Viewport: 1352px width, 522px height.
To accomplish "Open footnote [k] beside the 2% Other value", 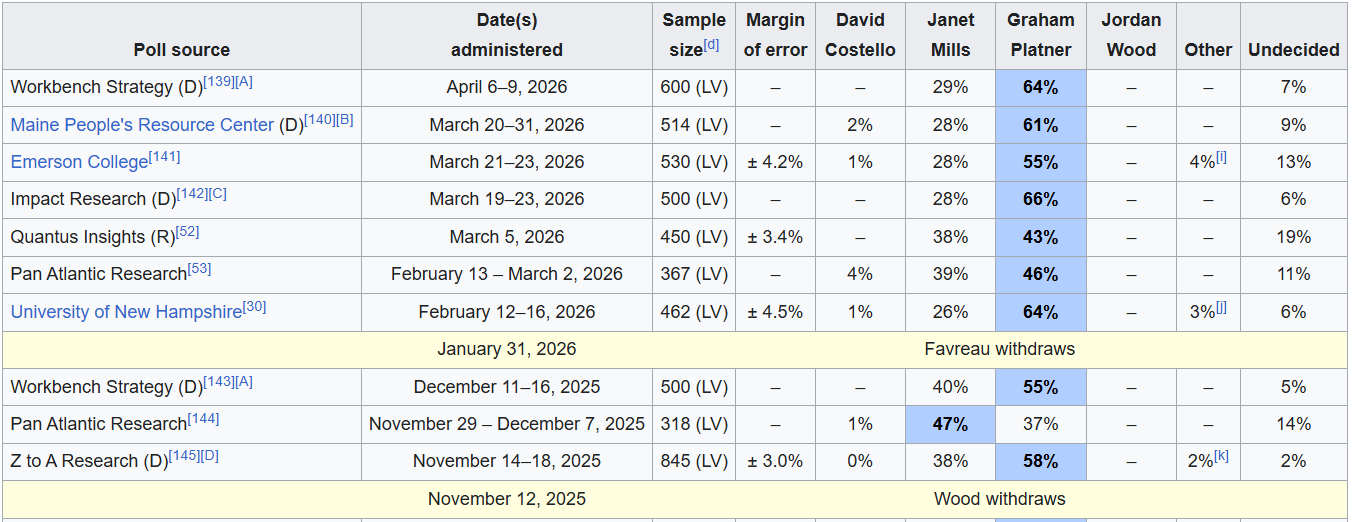I will pyautogui.click(x=1221, y=457).
